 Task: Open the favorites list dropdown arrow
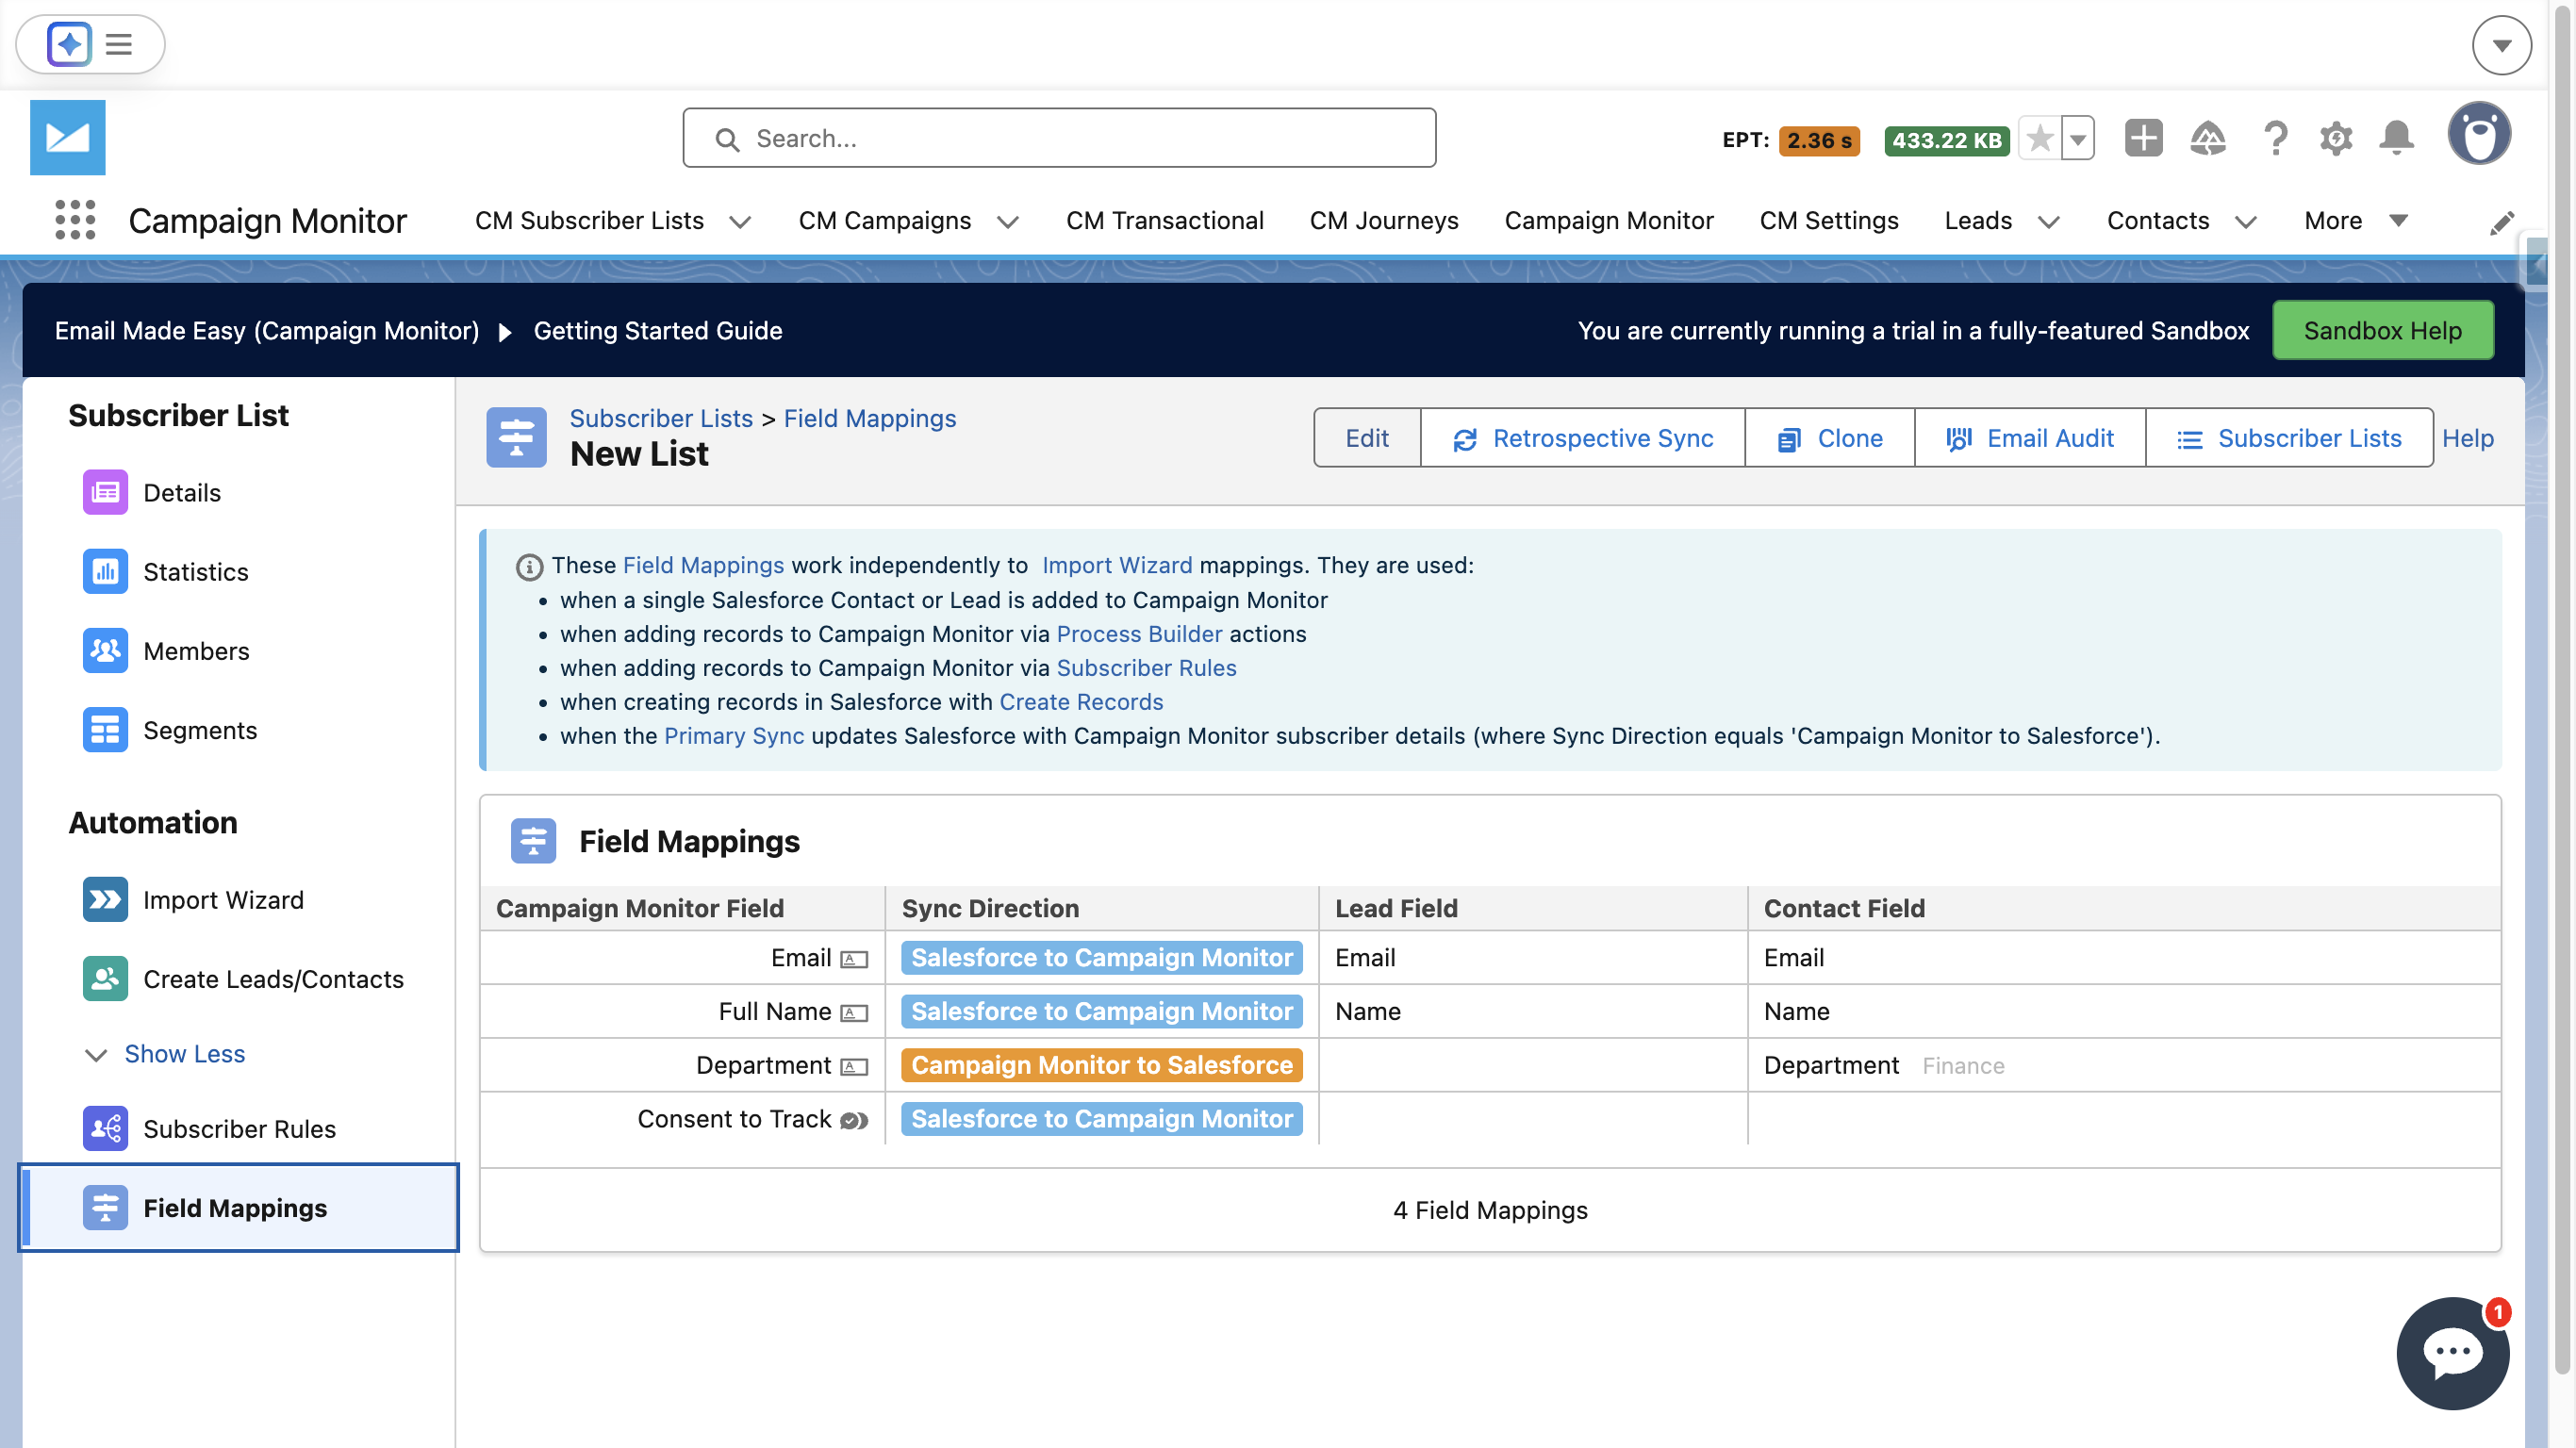point(2078,138)
